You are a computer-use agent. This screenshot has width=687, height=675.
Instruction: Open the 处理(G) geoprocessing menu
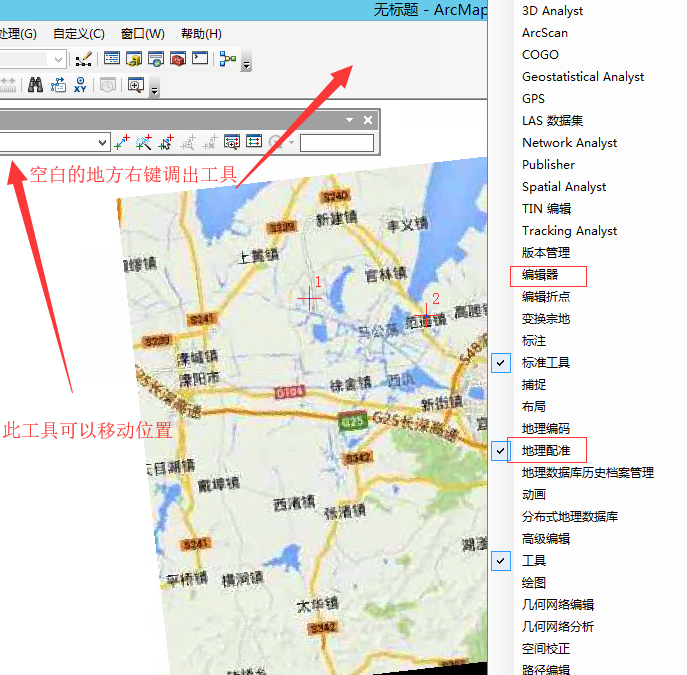pyautogui.click(x=18, y=34)
